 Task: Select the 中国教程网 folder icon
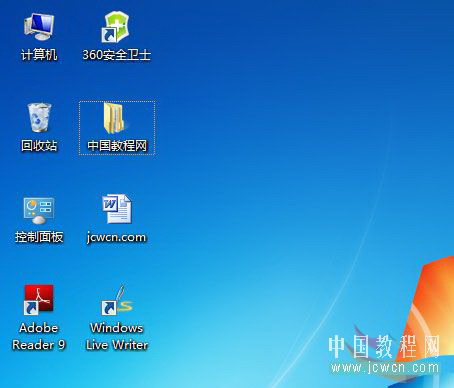click(115, 118)
